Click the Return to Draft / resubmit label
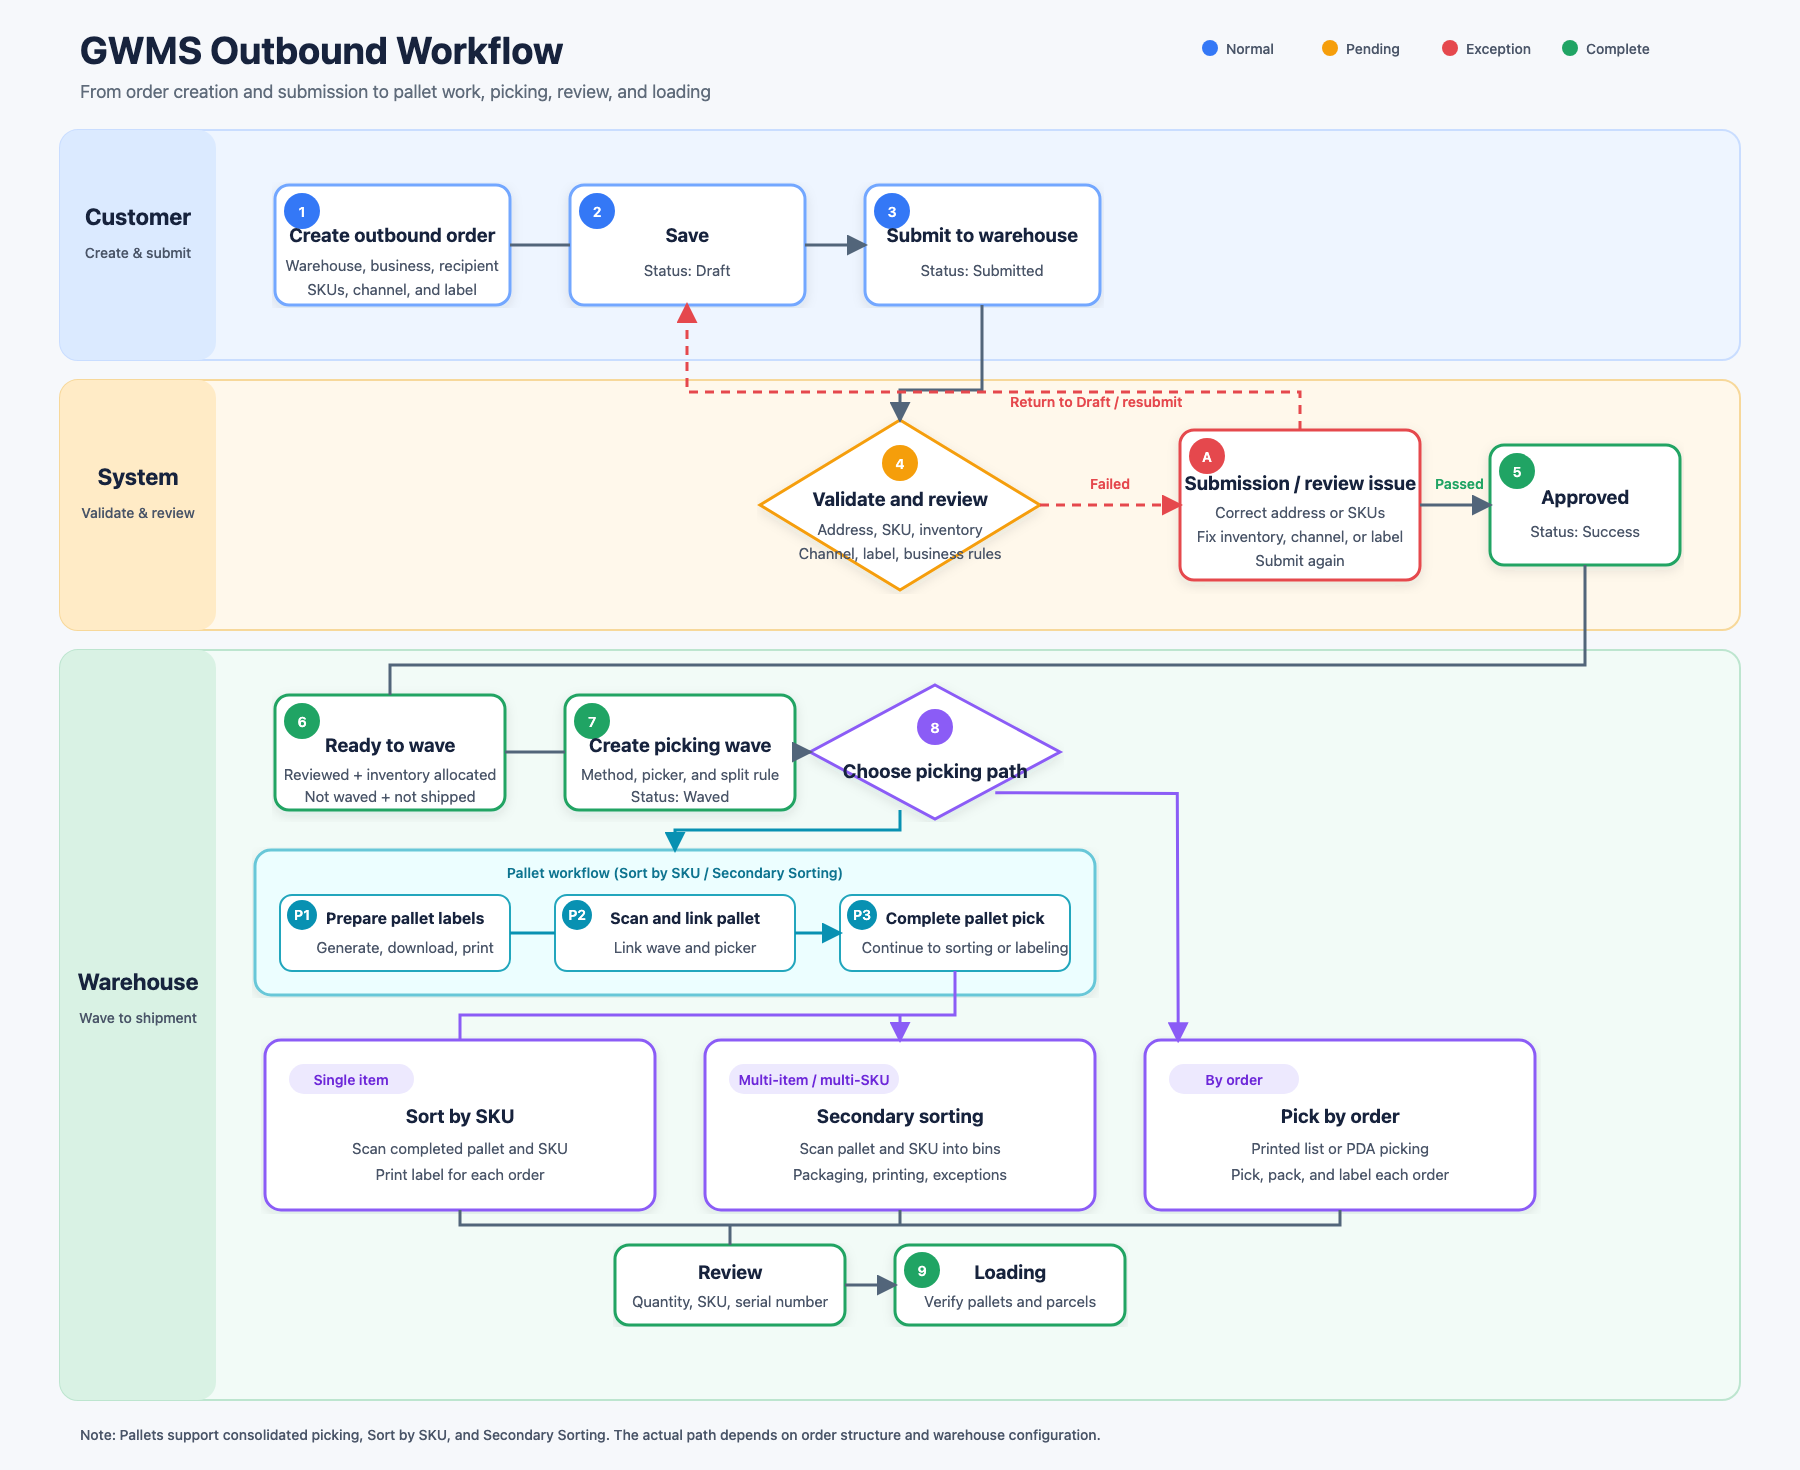 pos(1096,402)
